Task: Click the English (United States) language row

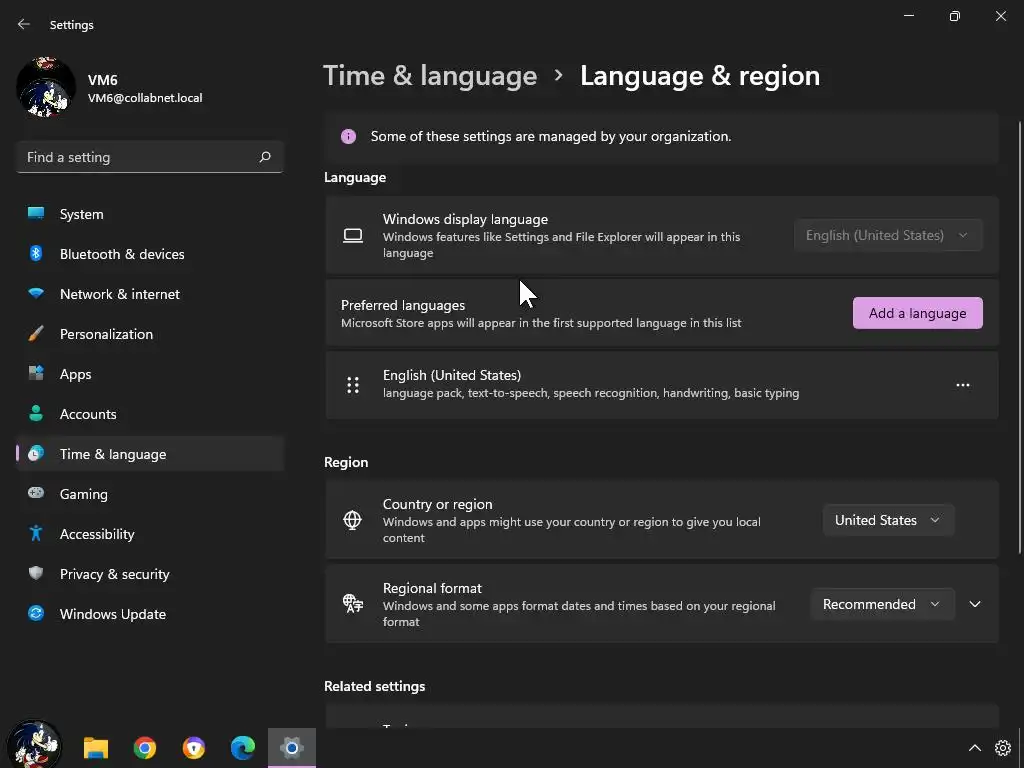Action: (x=662, y=385)
